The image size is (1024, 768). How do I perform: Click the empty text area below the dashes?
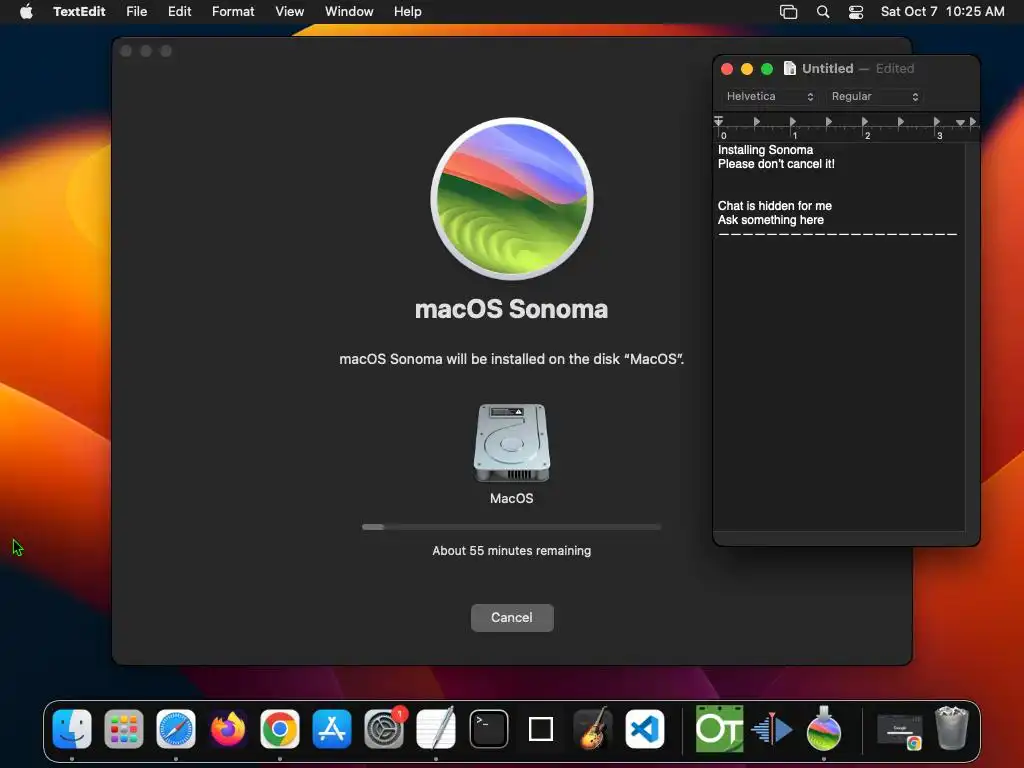(x=839, y=385)
